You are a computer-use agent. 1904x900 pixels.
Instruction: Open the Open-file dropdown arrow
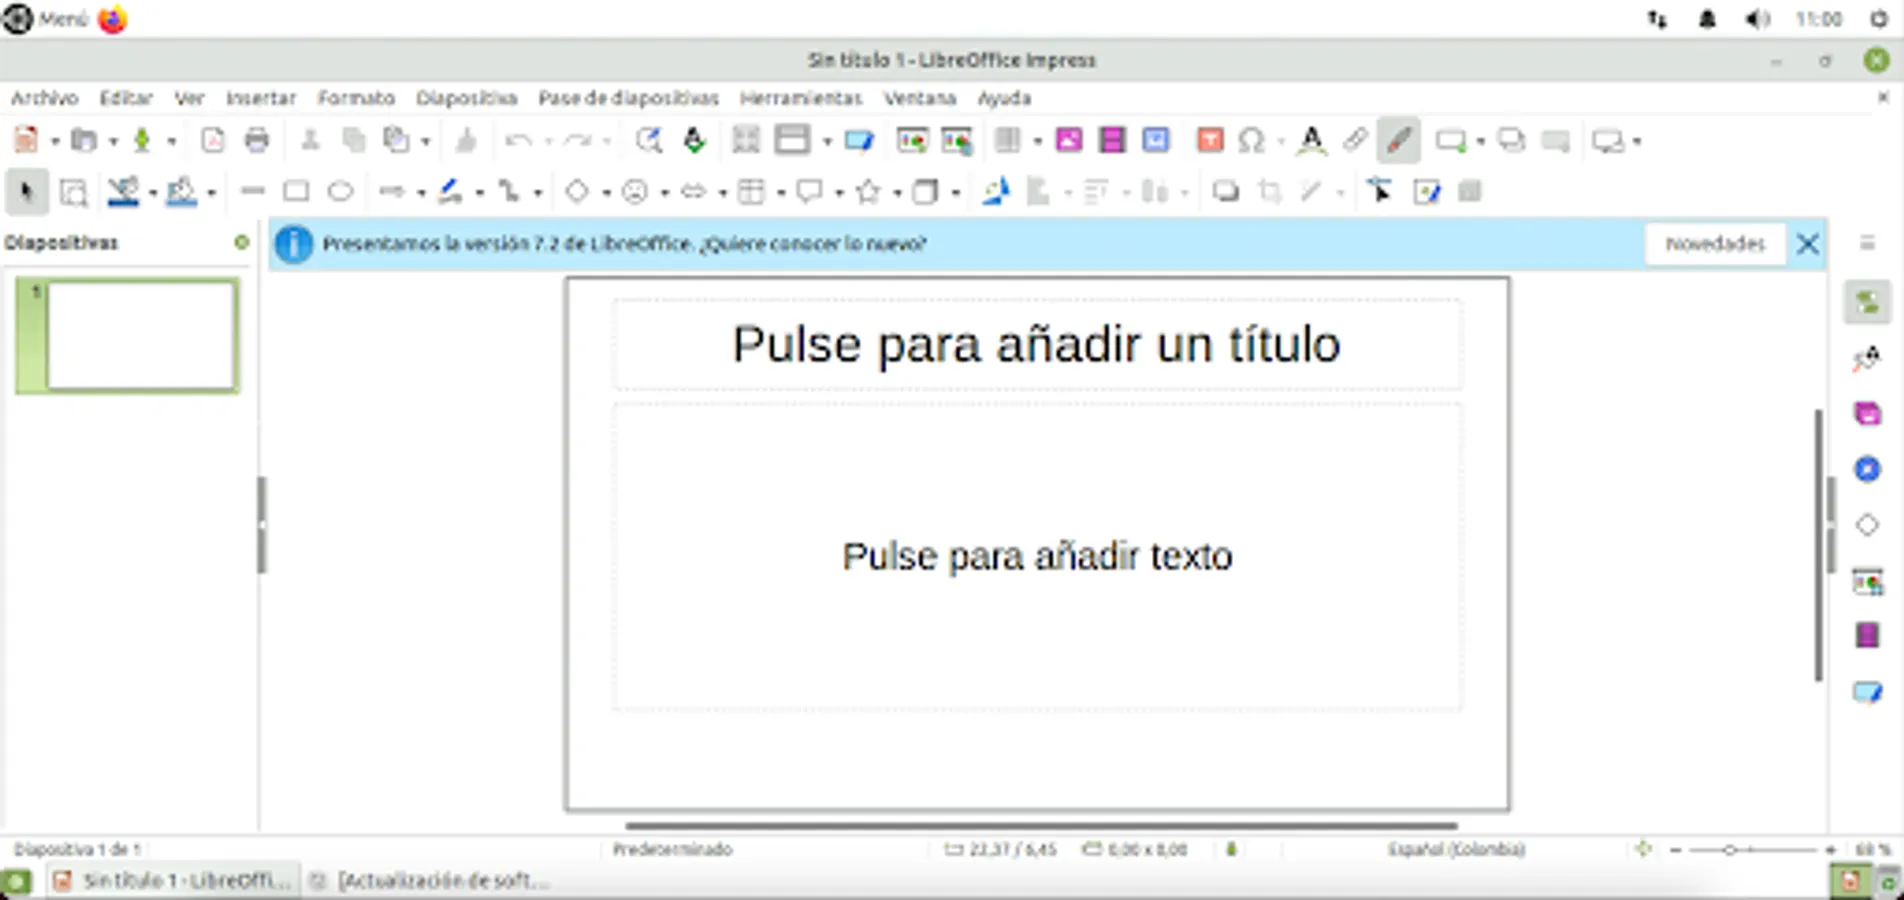tap(113, 141)
